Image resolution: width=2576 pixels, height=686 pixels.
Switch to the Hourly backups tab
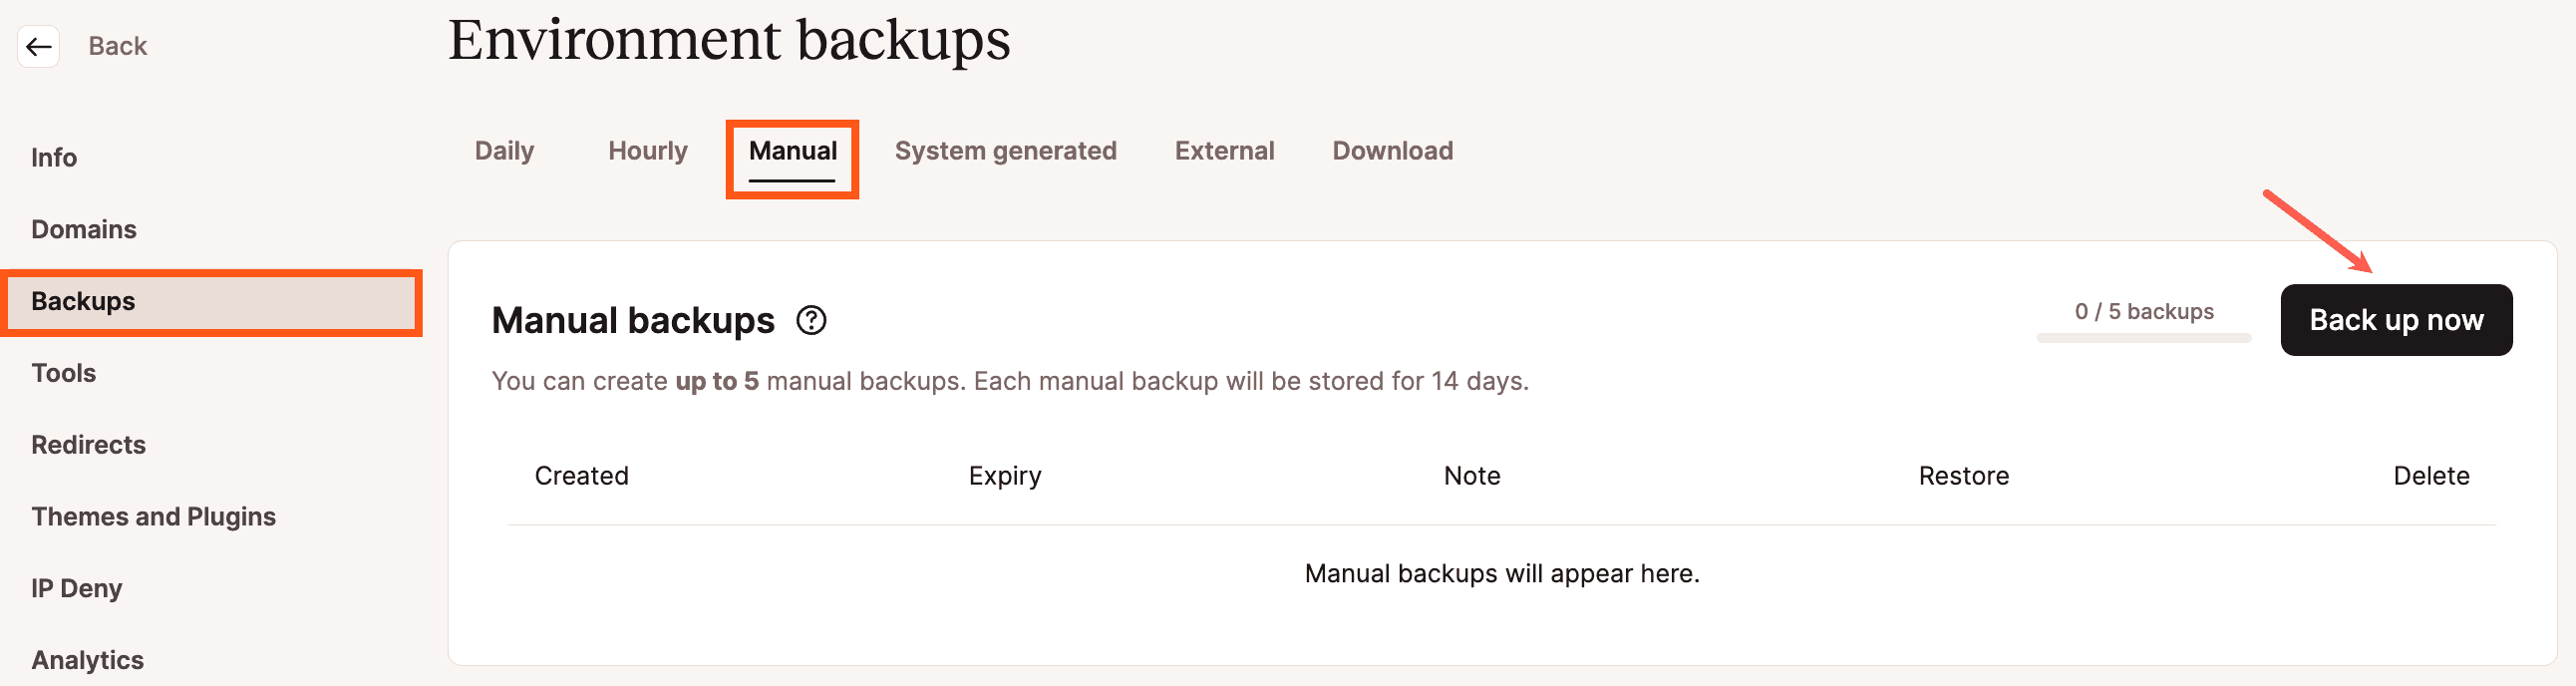click(x=647, y=151)
